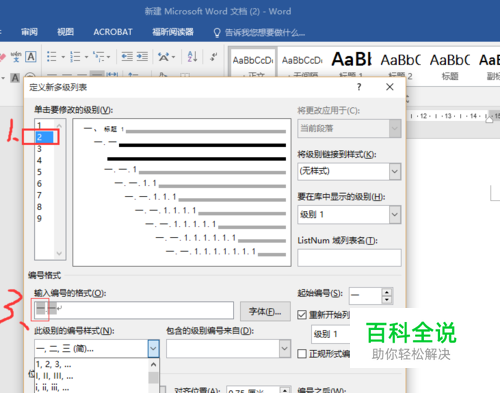Apply the 无间隔 style from gallery
500x393 pixels.
pyautogui.click(x=302, y=63)
